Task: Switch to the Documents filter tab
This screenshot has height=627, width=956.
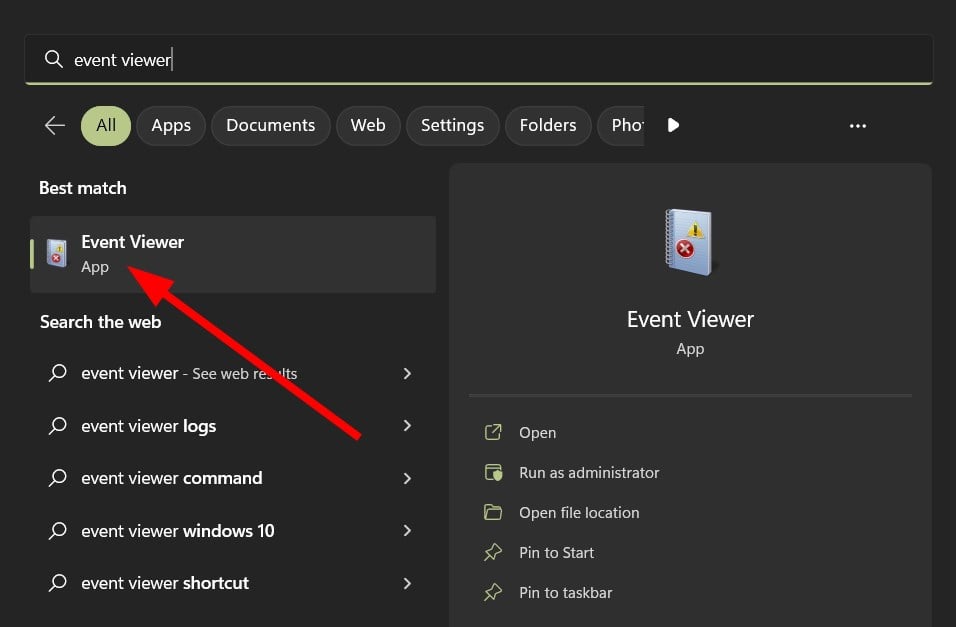Action: coord(271,126)
